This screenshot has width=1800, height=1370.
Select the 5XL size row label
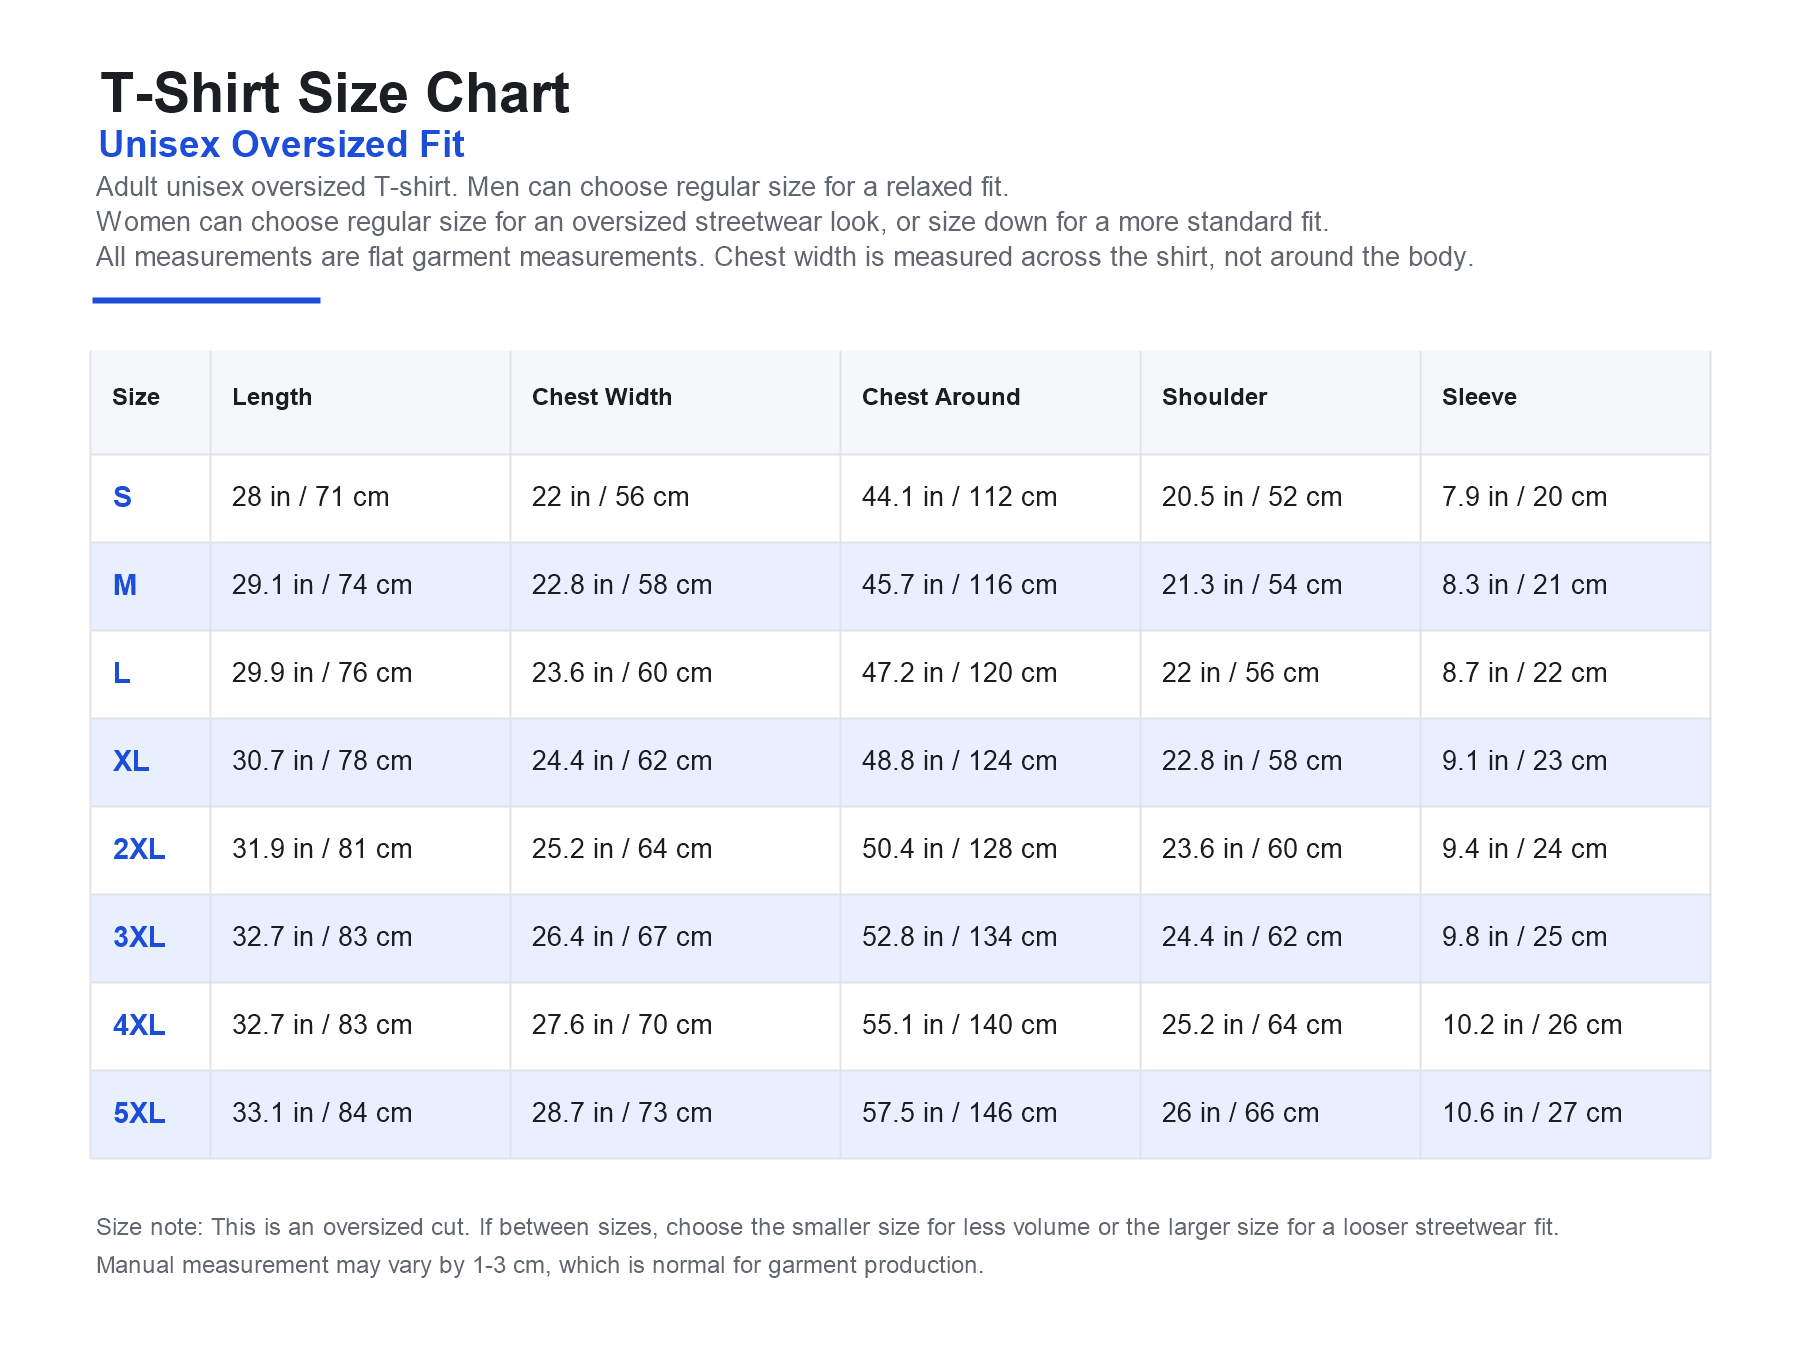pos(139,1113)
